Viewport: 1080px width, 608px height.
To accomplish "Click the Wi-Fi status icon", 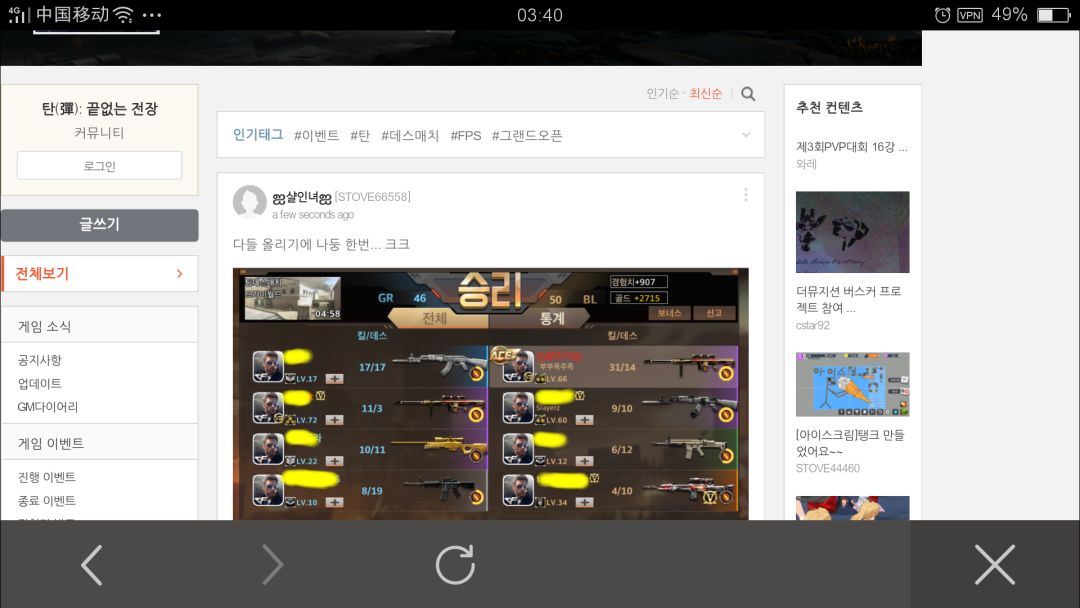I will click(x=123, y=14).
